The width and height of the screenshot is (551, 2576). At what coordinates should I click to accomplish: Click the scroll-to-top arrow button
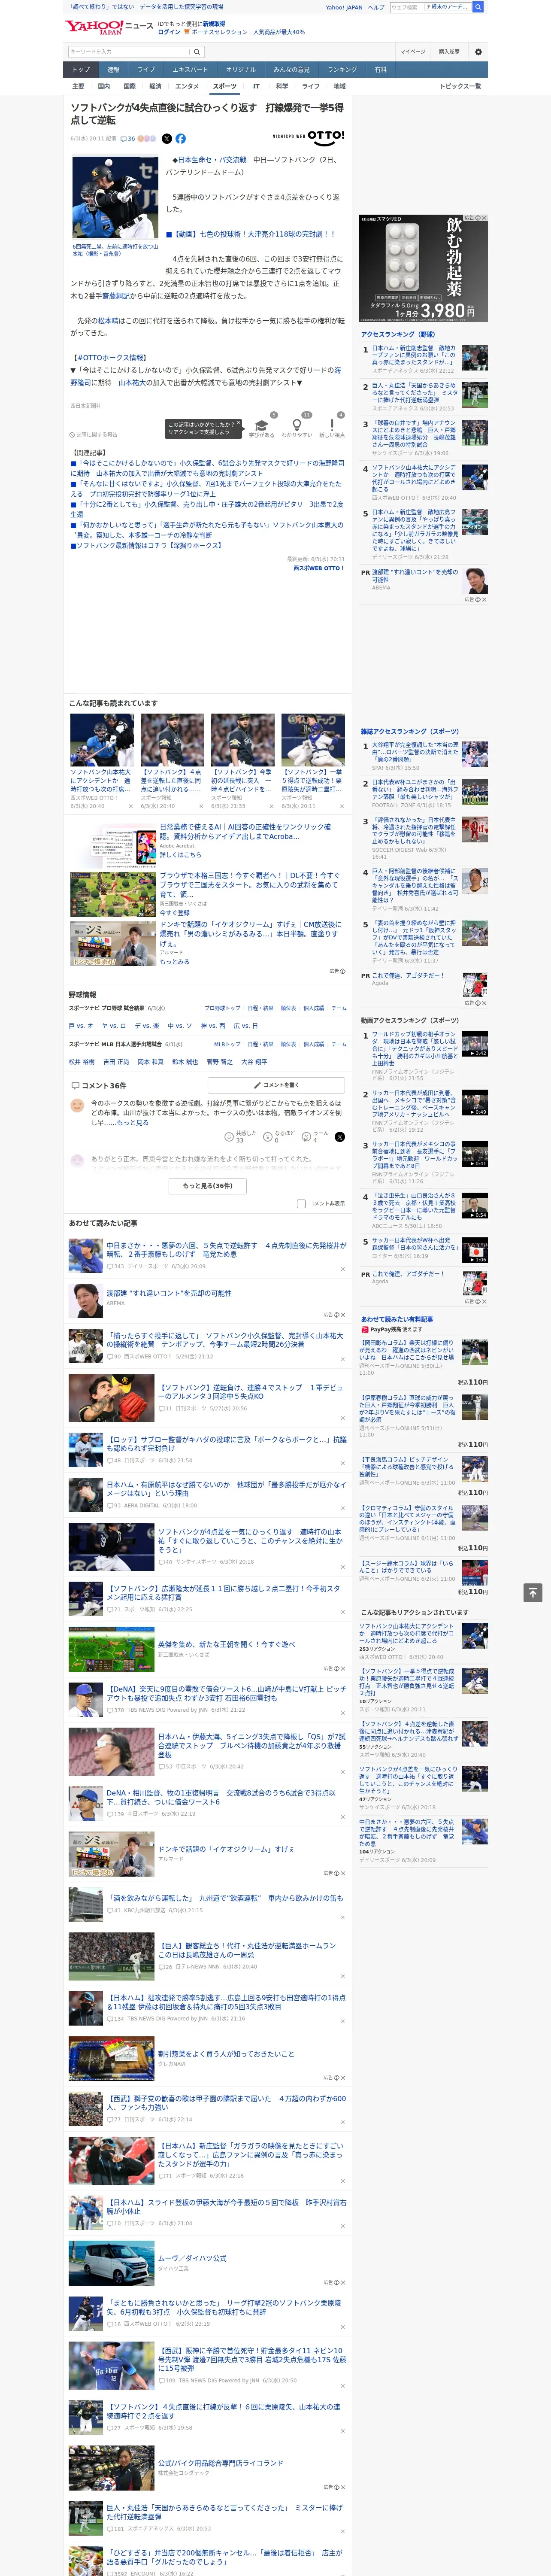click(533, 1592)
